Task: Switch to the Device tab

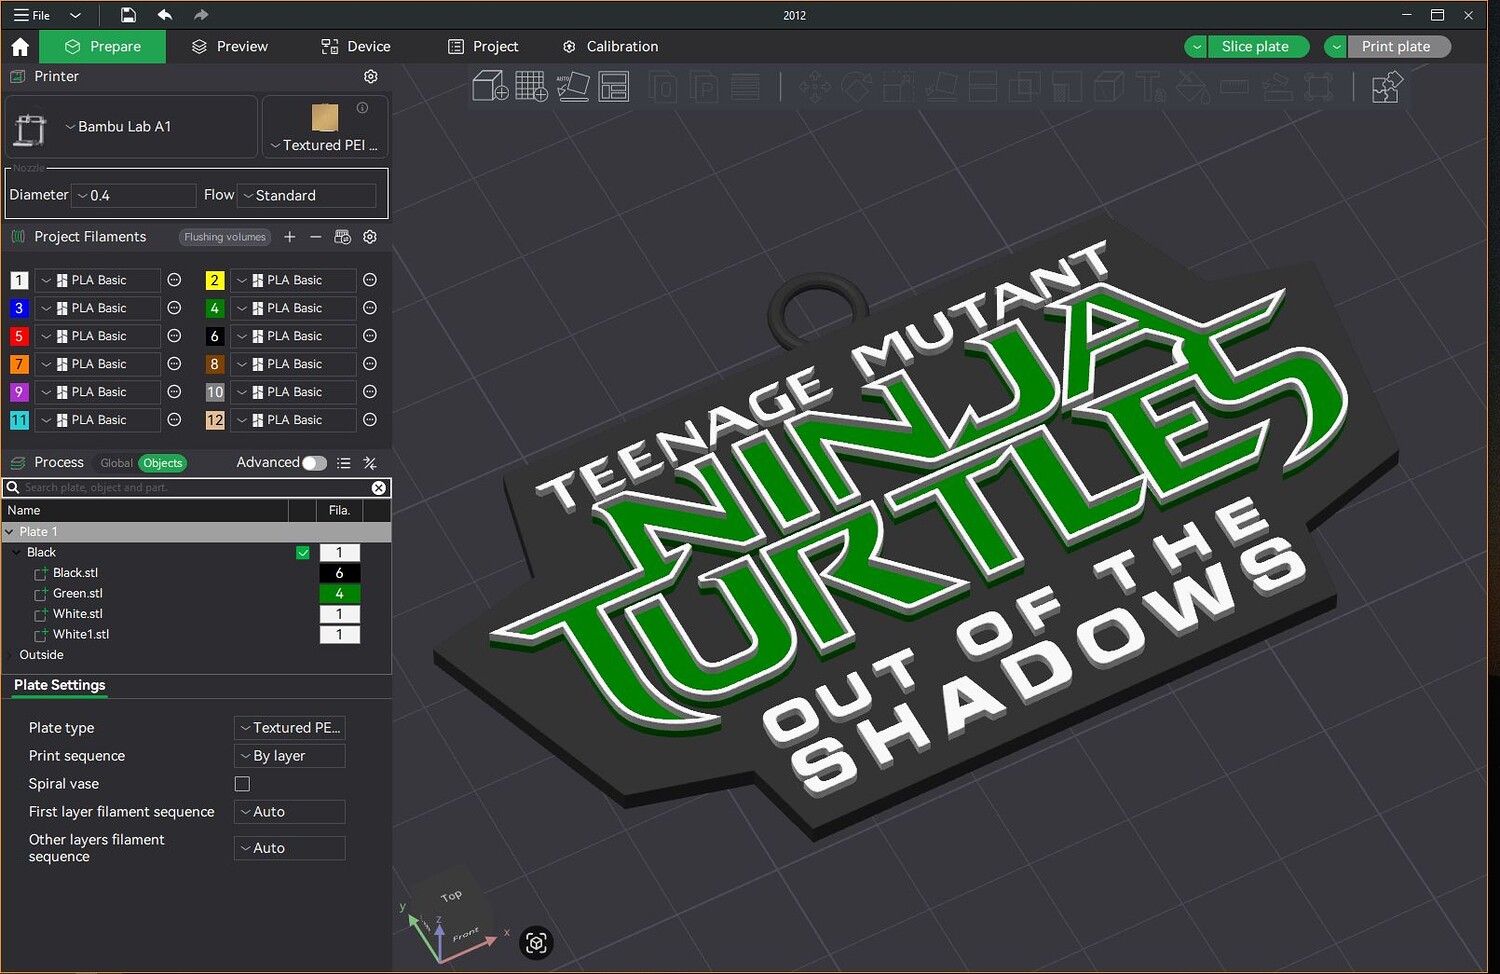Action: pyautogui.click(x=356, y=47)
